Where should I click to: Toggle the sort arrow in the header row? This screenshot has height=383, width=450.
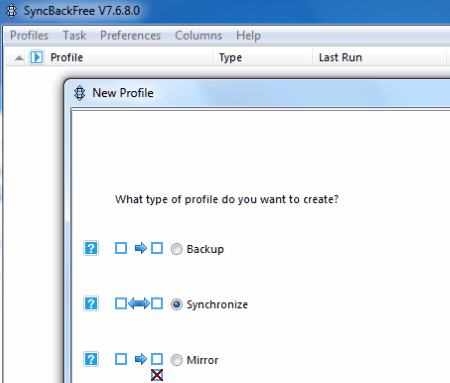19,58
